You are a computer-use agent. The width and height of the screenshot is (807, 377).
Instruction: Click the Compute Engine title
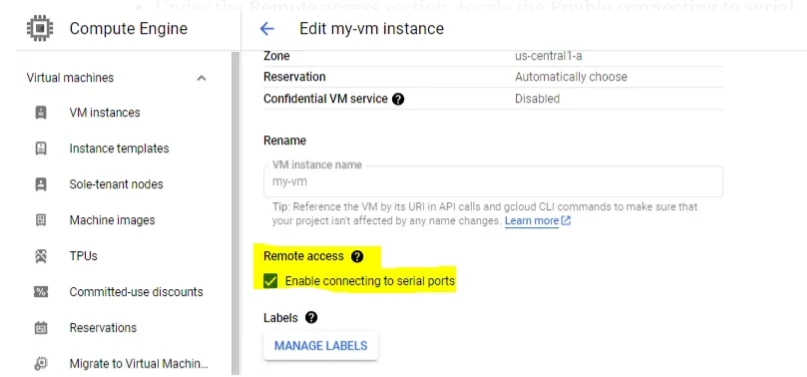click(129, 29)
